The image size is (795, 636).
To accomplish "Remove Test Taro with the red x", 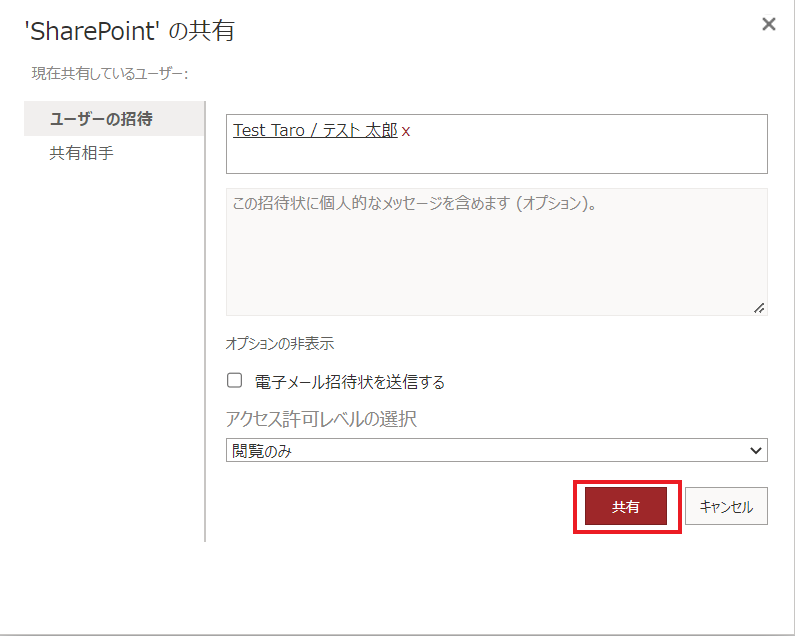I will point(406,132).
